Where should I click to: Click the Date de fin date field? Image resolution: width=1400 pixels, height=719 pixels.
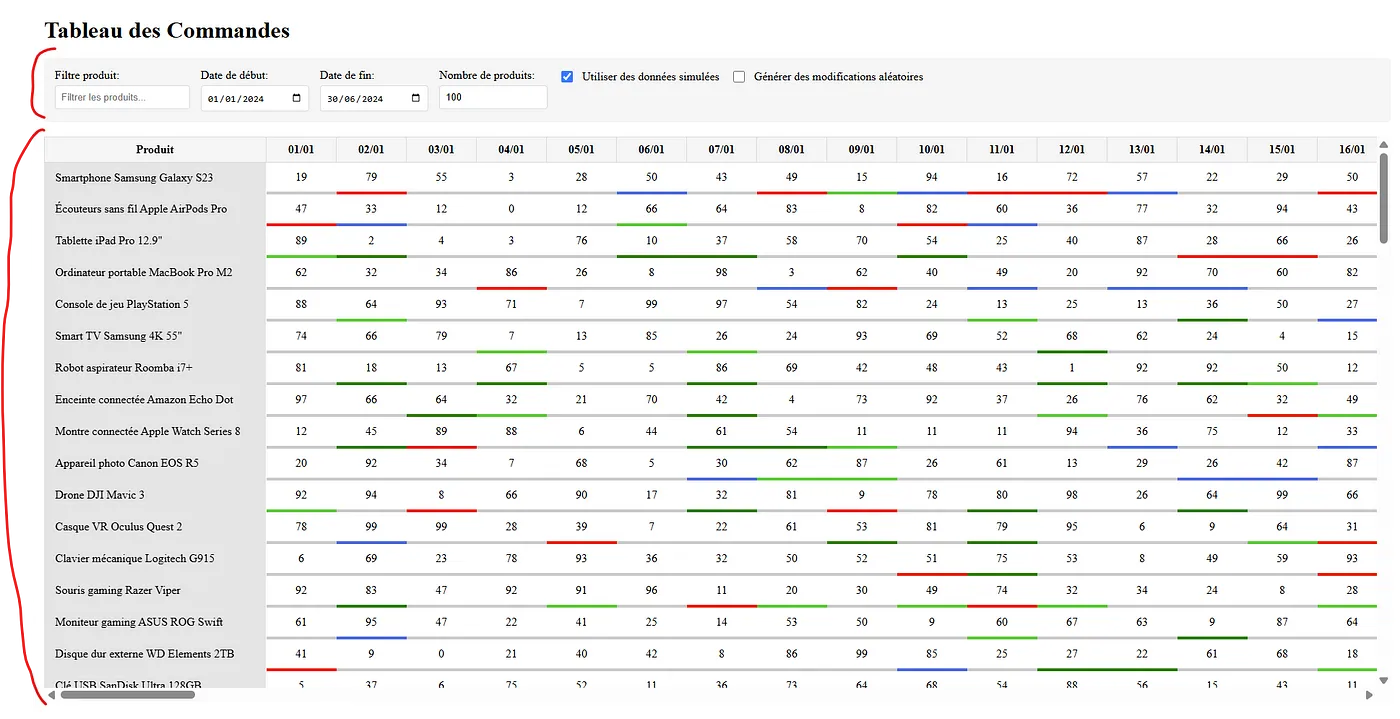tap(364, 98)
